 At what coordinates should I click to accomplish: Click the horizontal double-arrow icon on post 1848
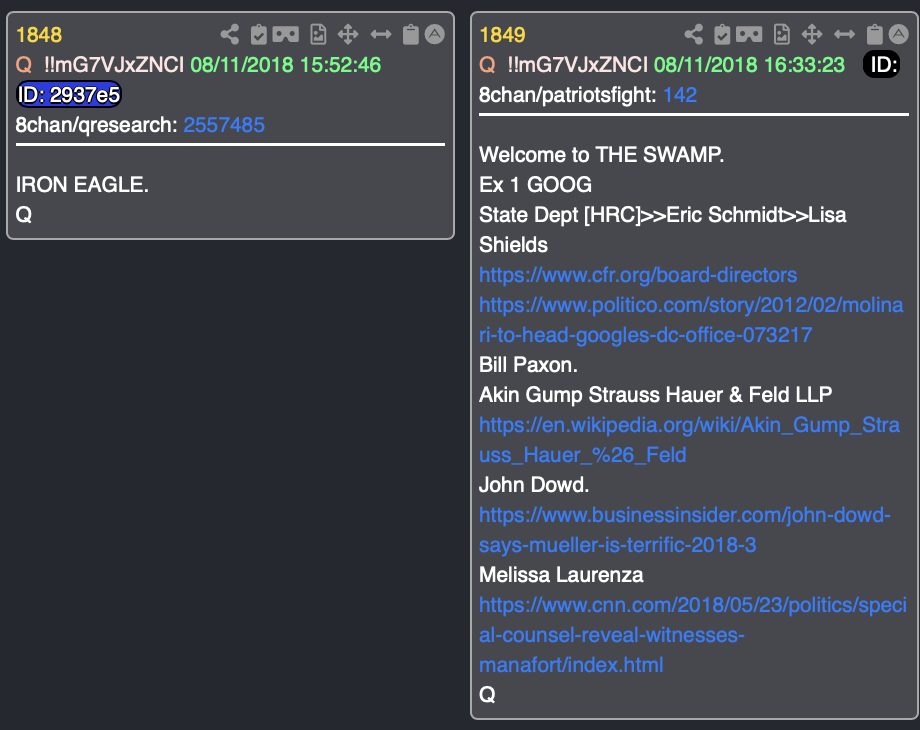(381, 35)
